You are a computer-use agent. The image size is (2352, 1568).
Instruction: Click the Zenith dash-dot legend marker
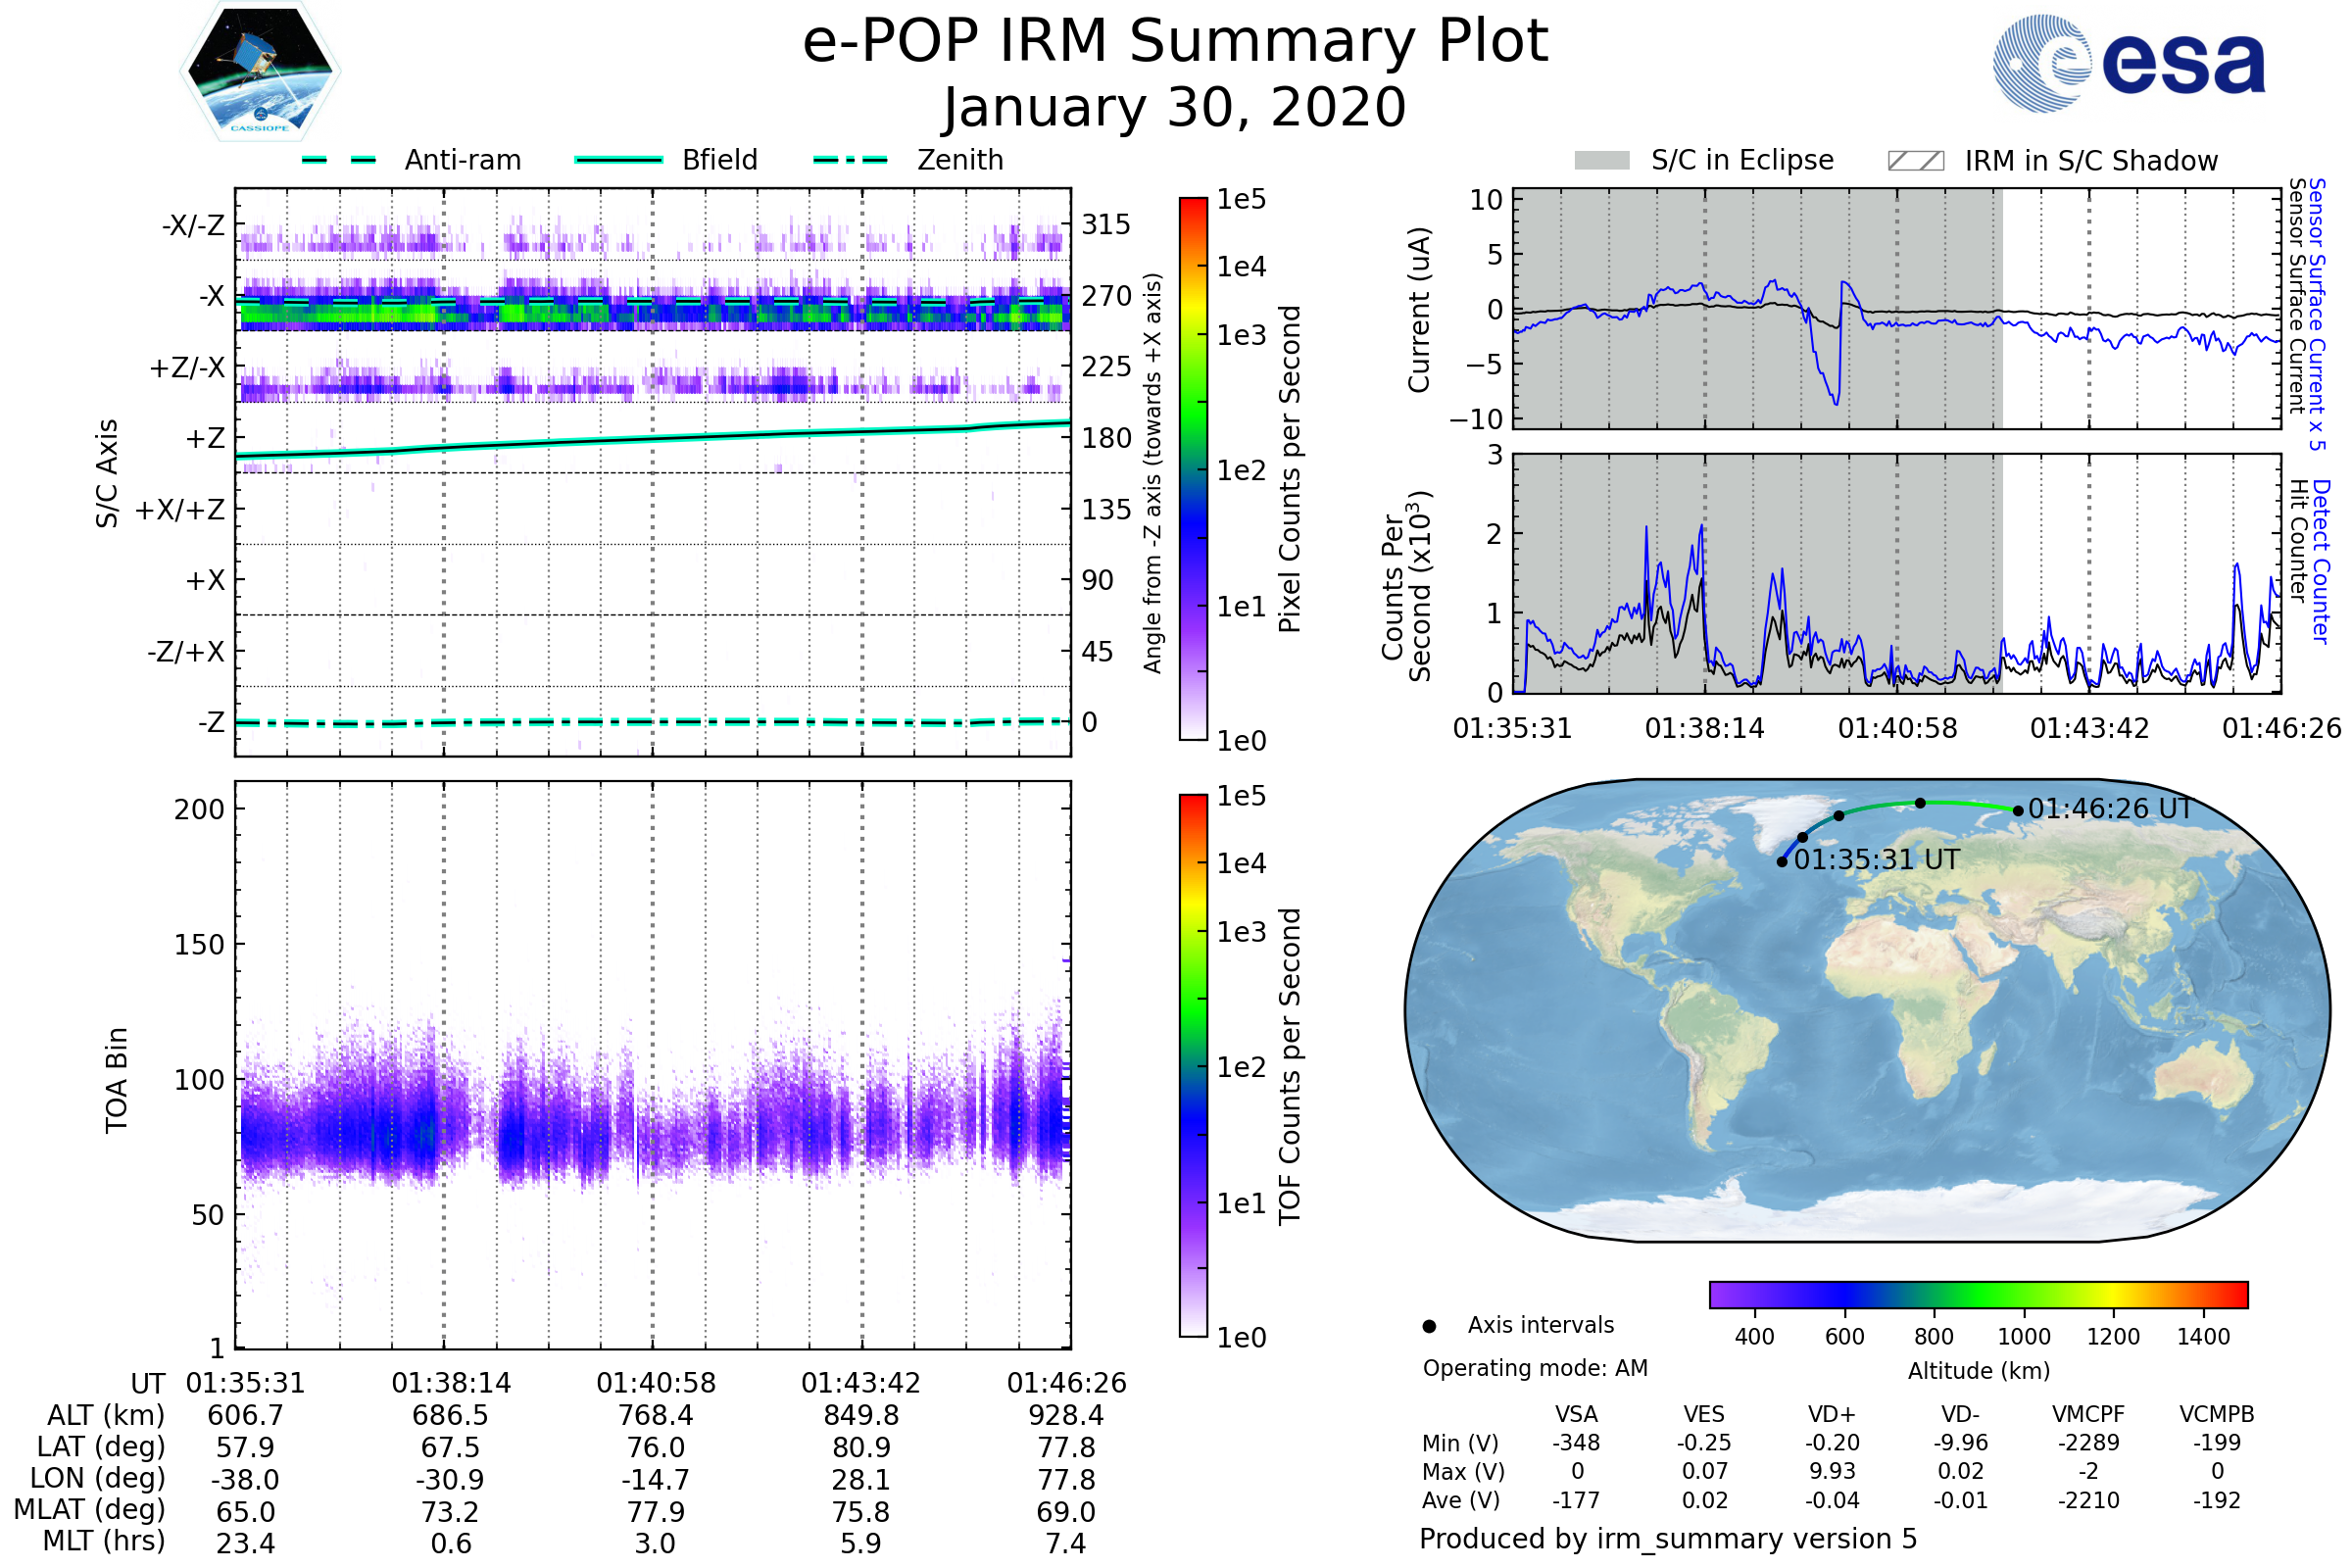click(x=851, y=160)
